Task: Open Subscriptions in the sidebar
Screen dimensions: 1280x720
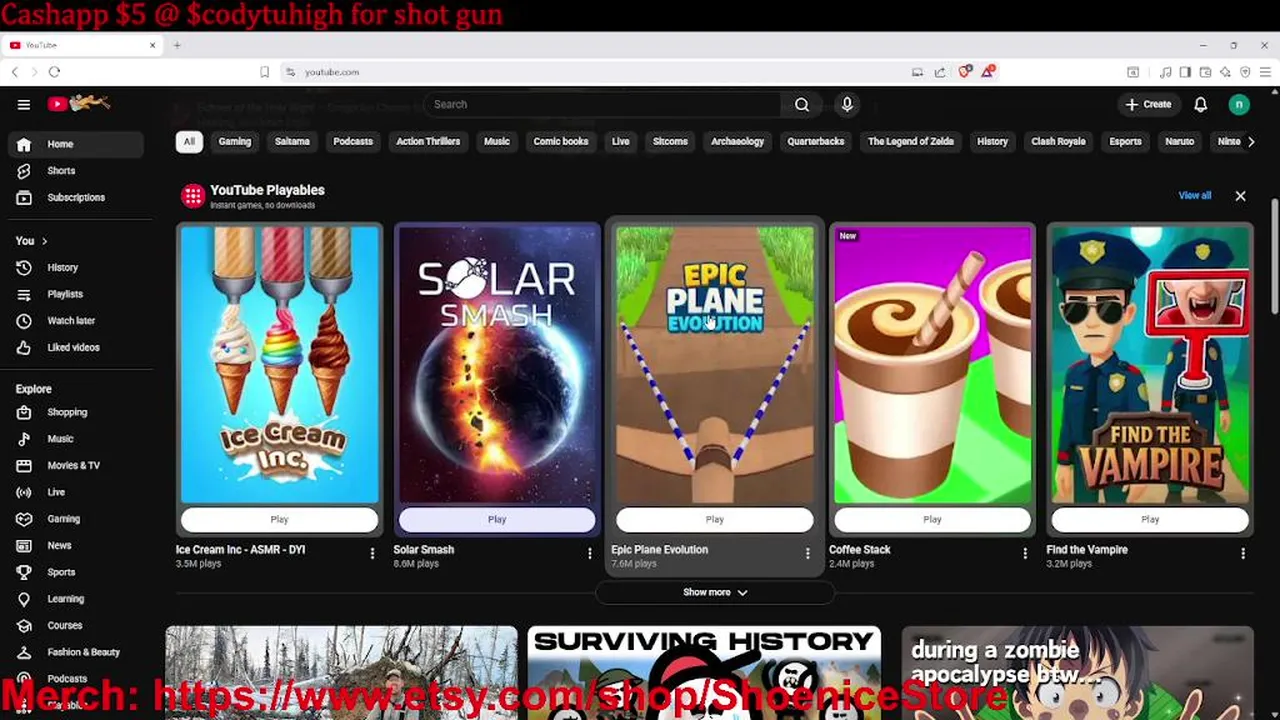Action: tap(76, 198)
